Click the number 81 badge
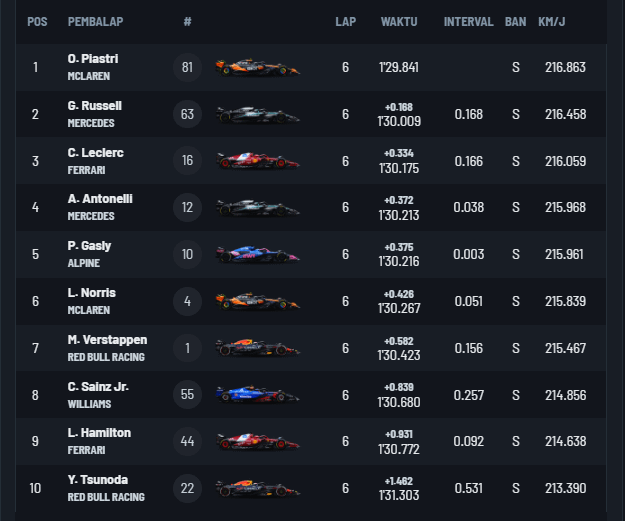 pos(187,68)
